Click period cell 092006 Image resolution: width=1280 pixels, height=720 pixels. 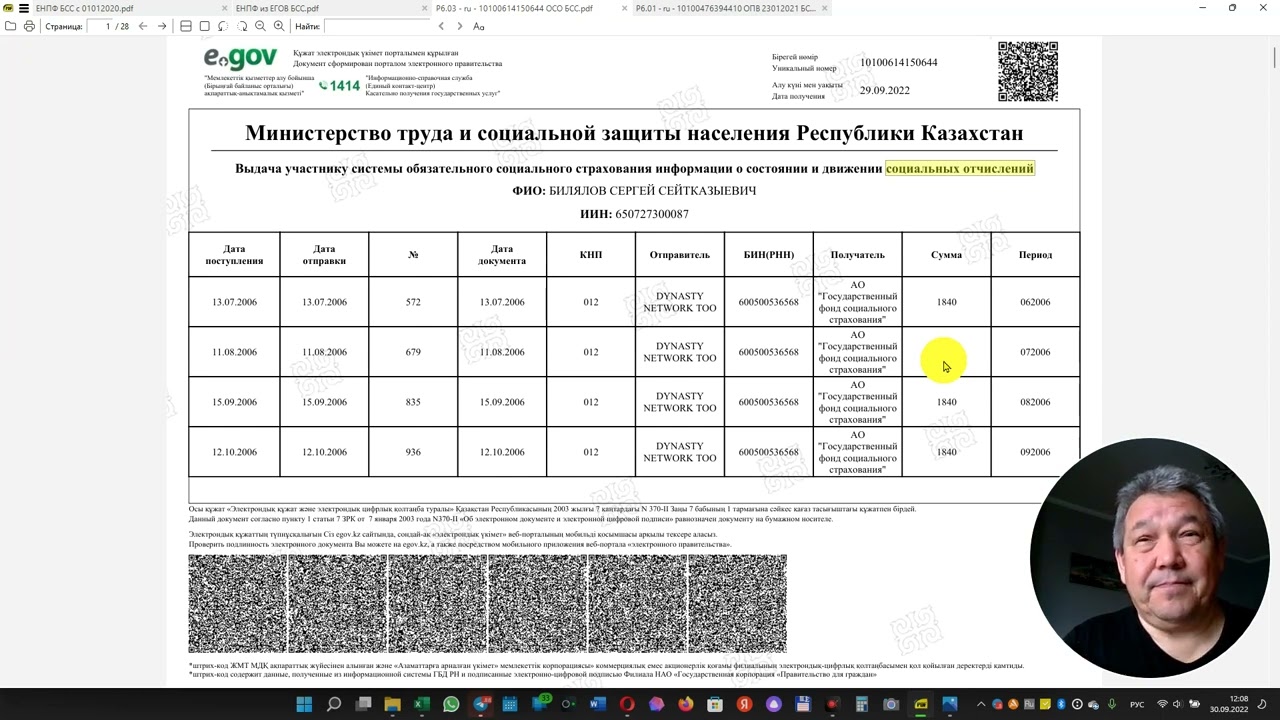(1035, 452)
